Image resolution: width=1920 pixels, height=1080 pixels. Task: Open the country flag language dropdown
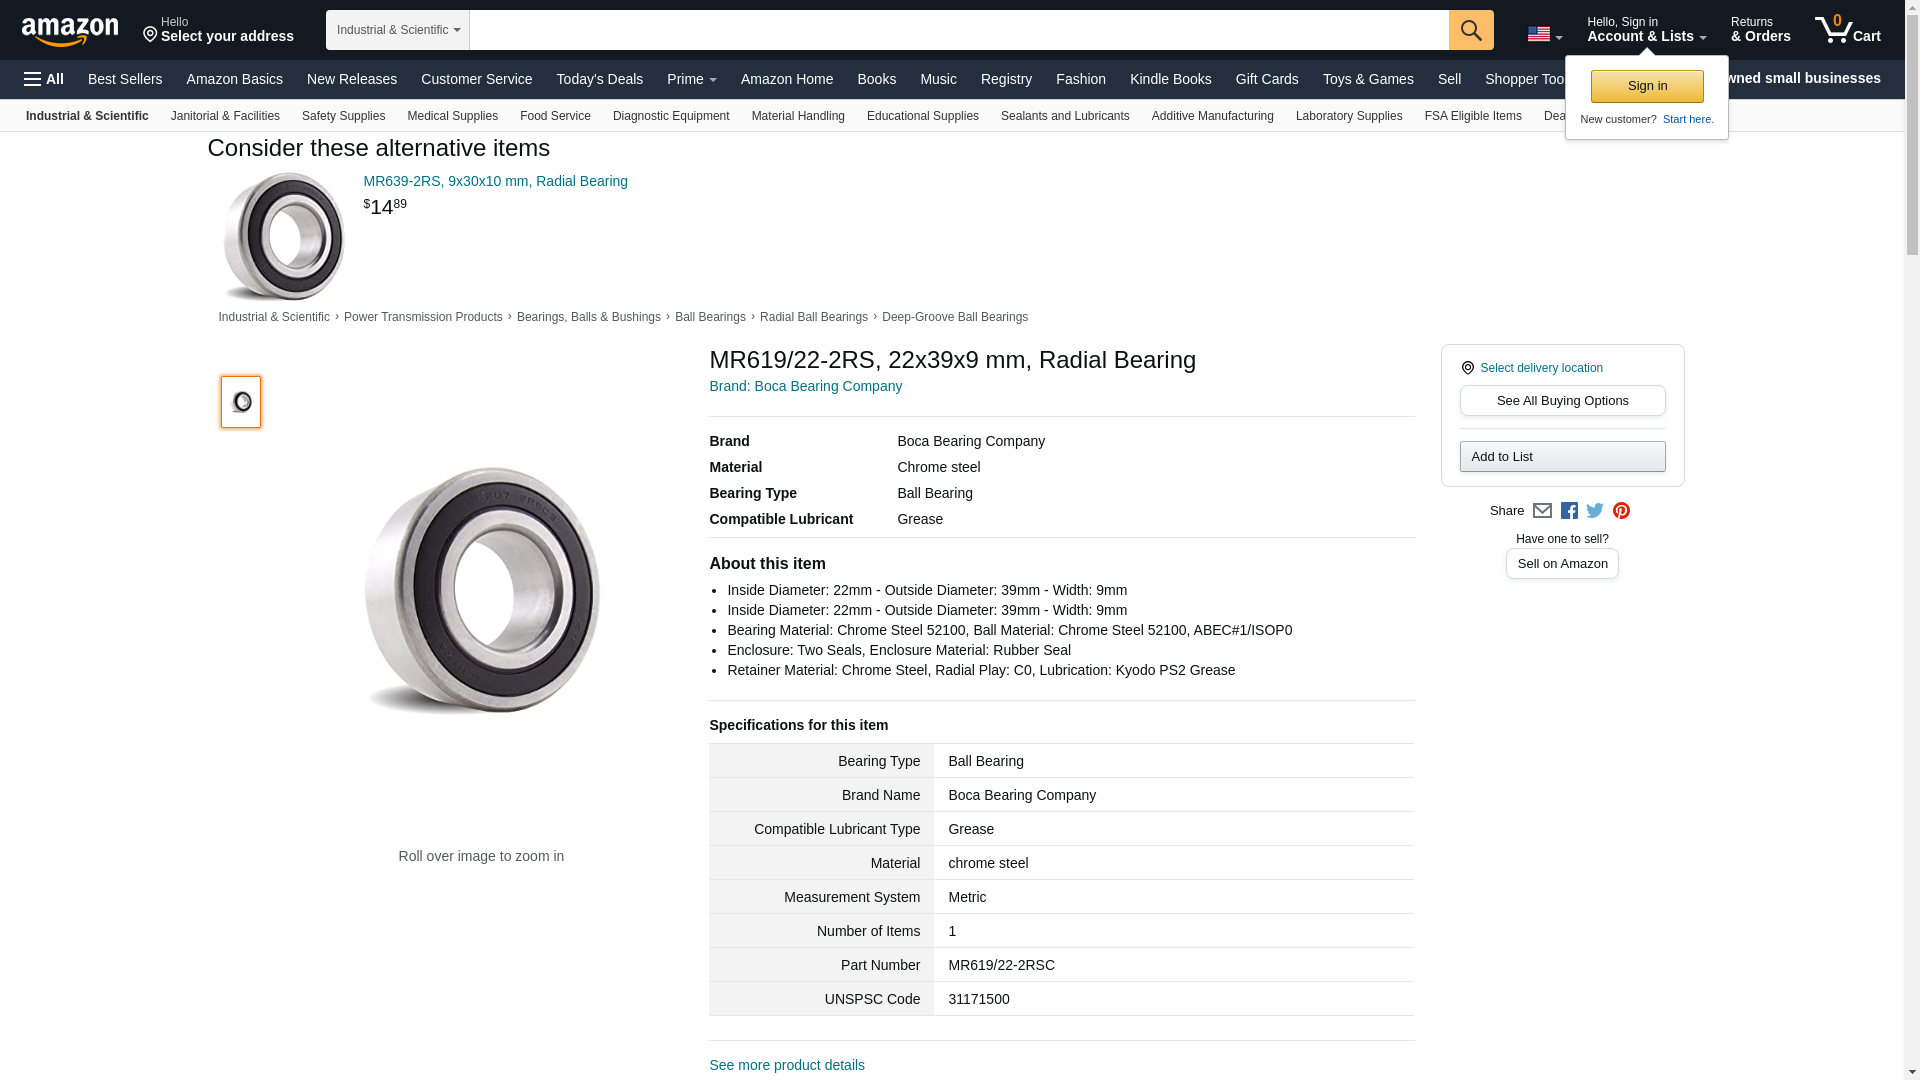tap(1544, 35)
